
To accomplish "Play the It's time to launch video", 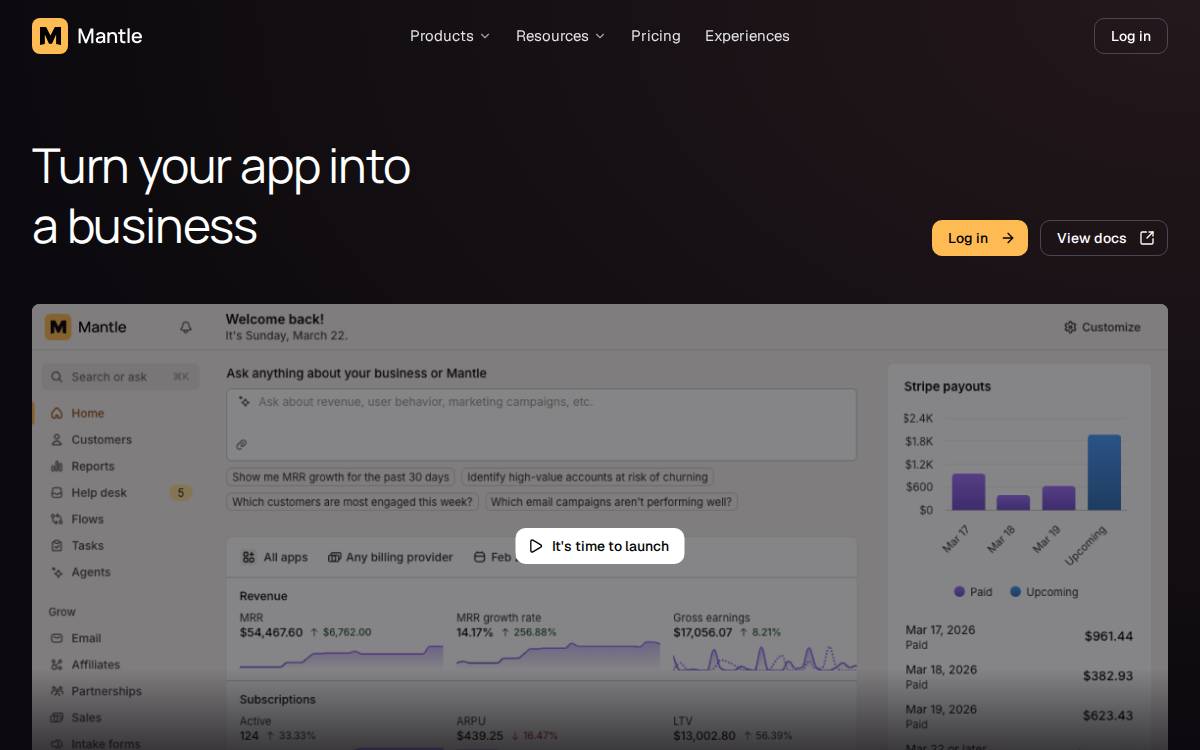I will (600, 546).
